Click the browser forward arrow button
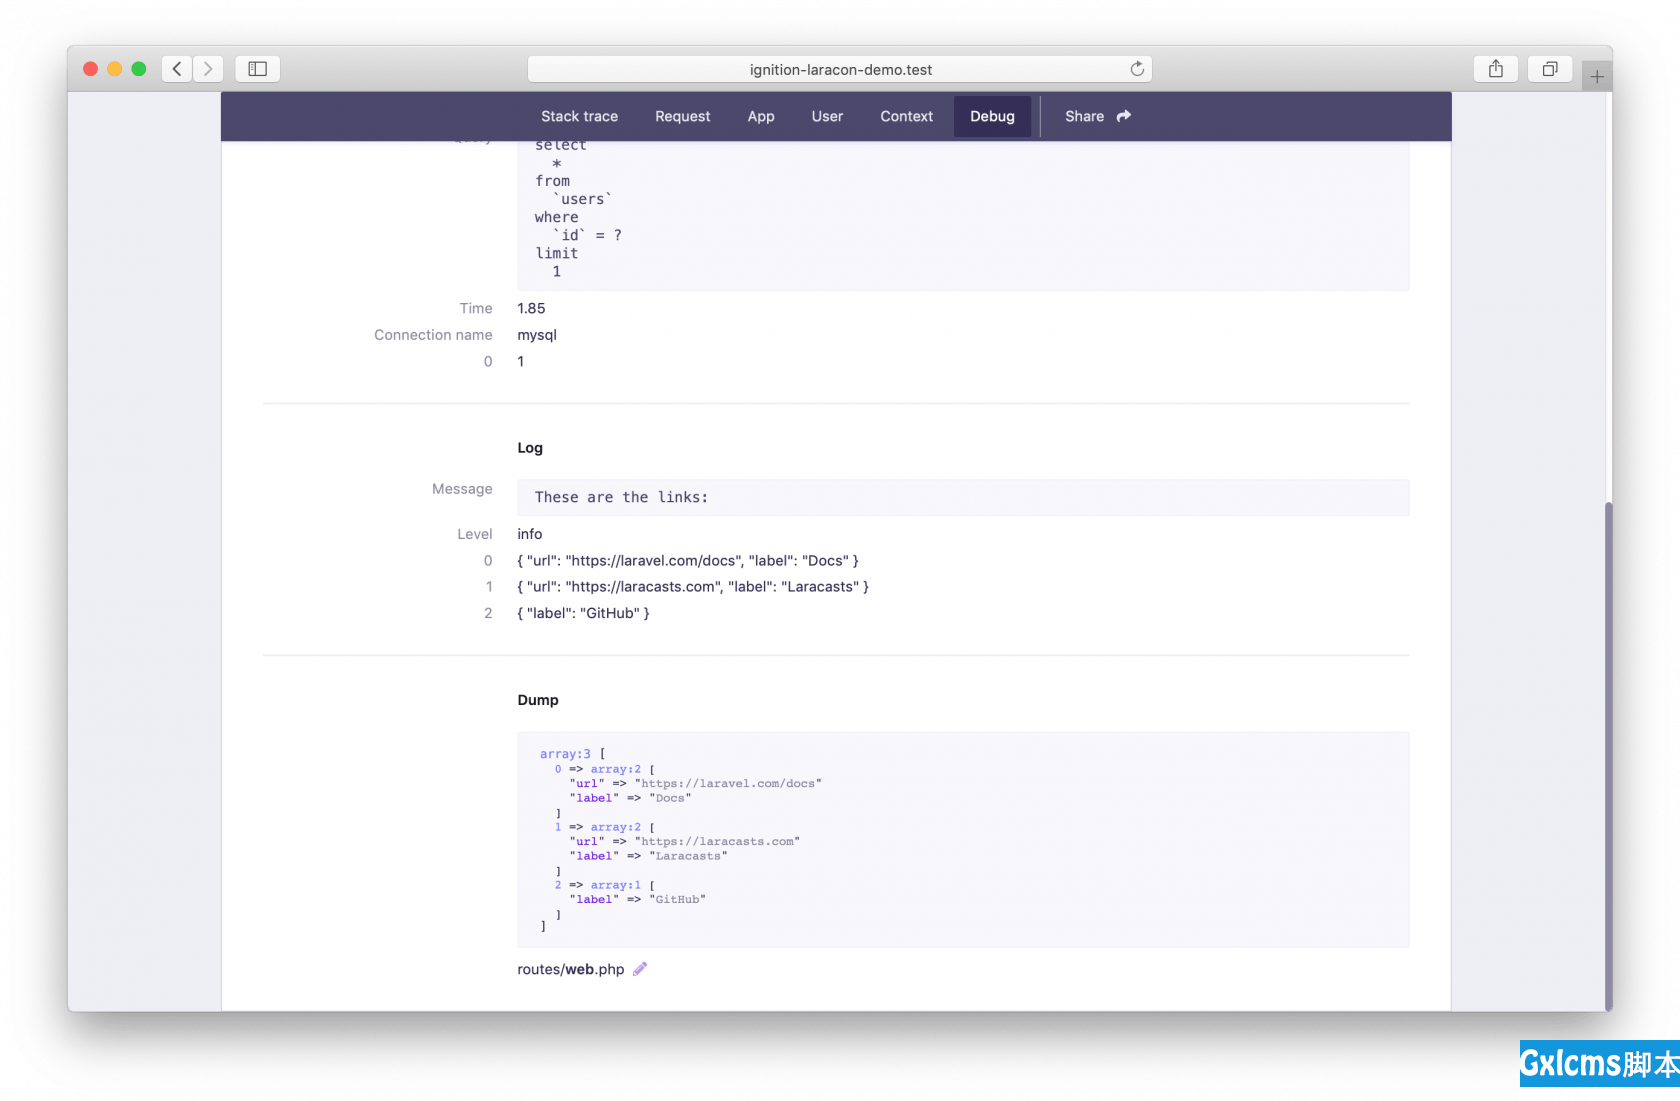 (208, 69)
